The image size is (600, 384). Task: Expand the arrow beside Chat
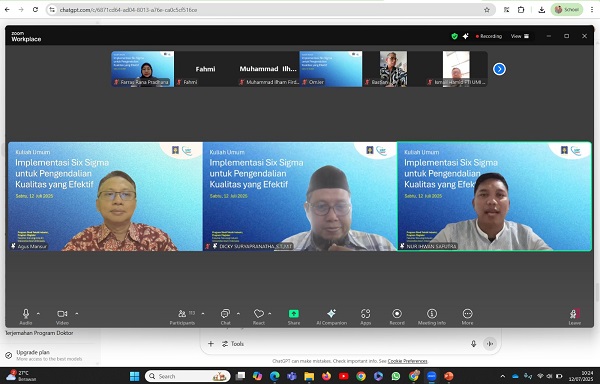coord(238,314)
